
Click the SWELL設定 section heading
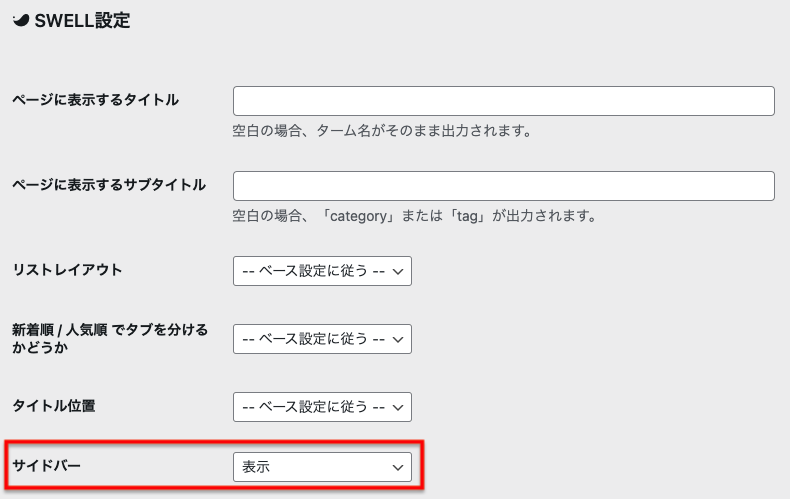(82, 21)
